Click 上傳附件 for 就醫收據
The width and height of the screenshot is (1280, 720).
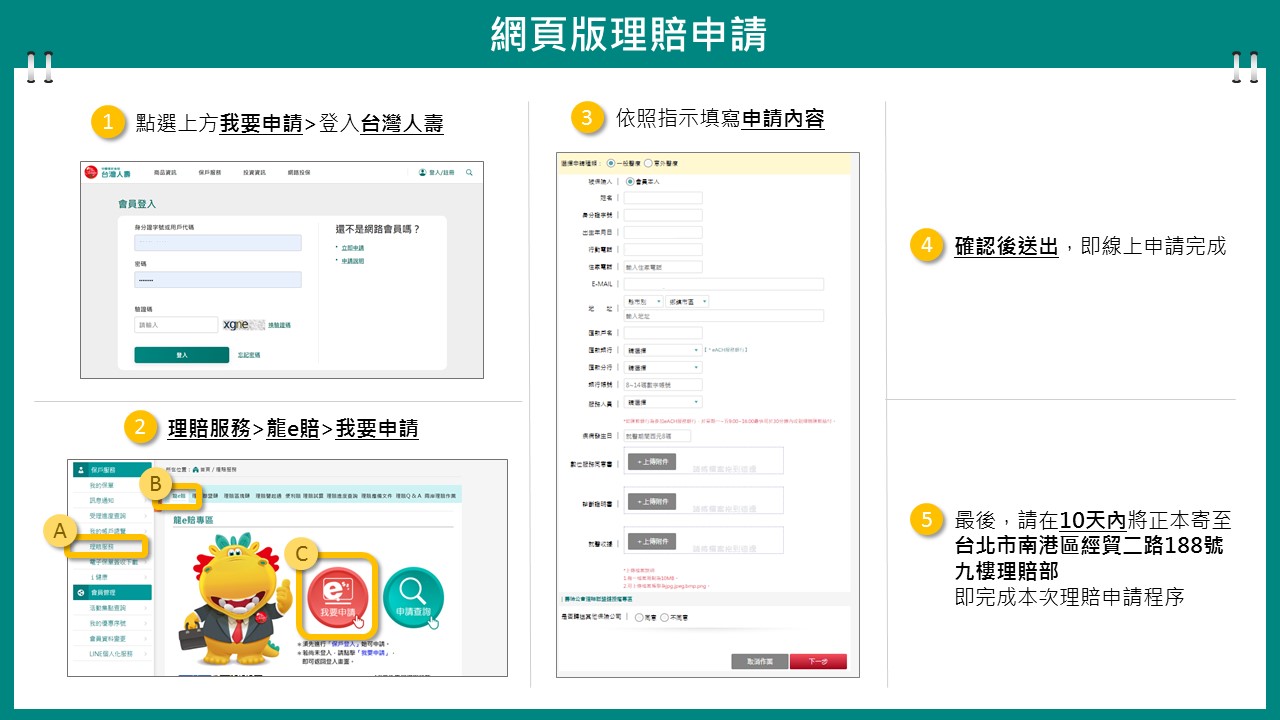click(651, 541)
